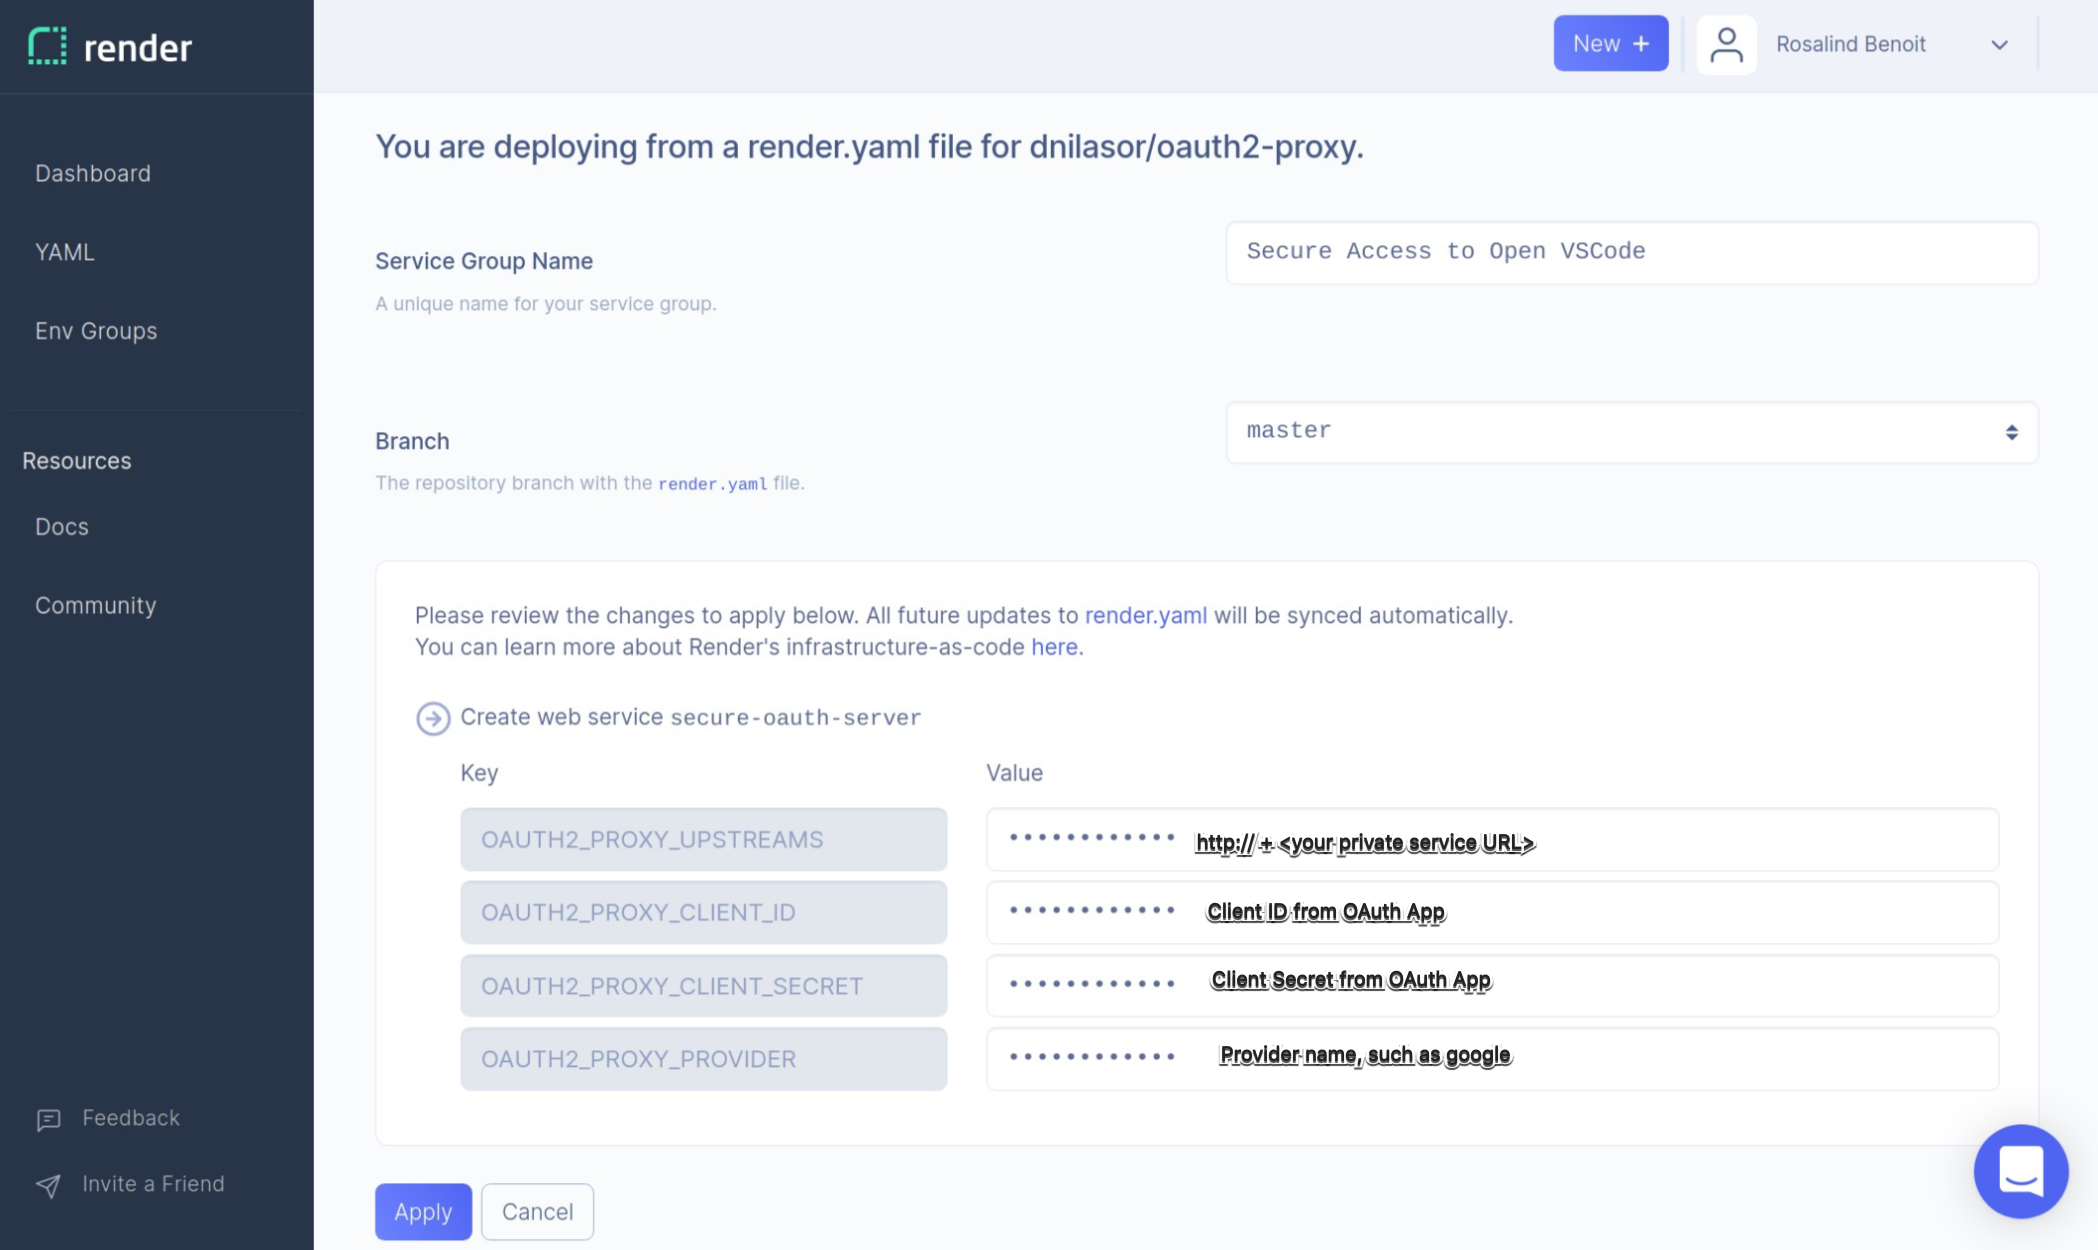Viewport: 2098px width, 1250px height.
Task: Open Env Groups from the sidebar
Action: pyautogui.click(x=95, y=330)
